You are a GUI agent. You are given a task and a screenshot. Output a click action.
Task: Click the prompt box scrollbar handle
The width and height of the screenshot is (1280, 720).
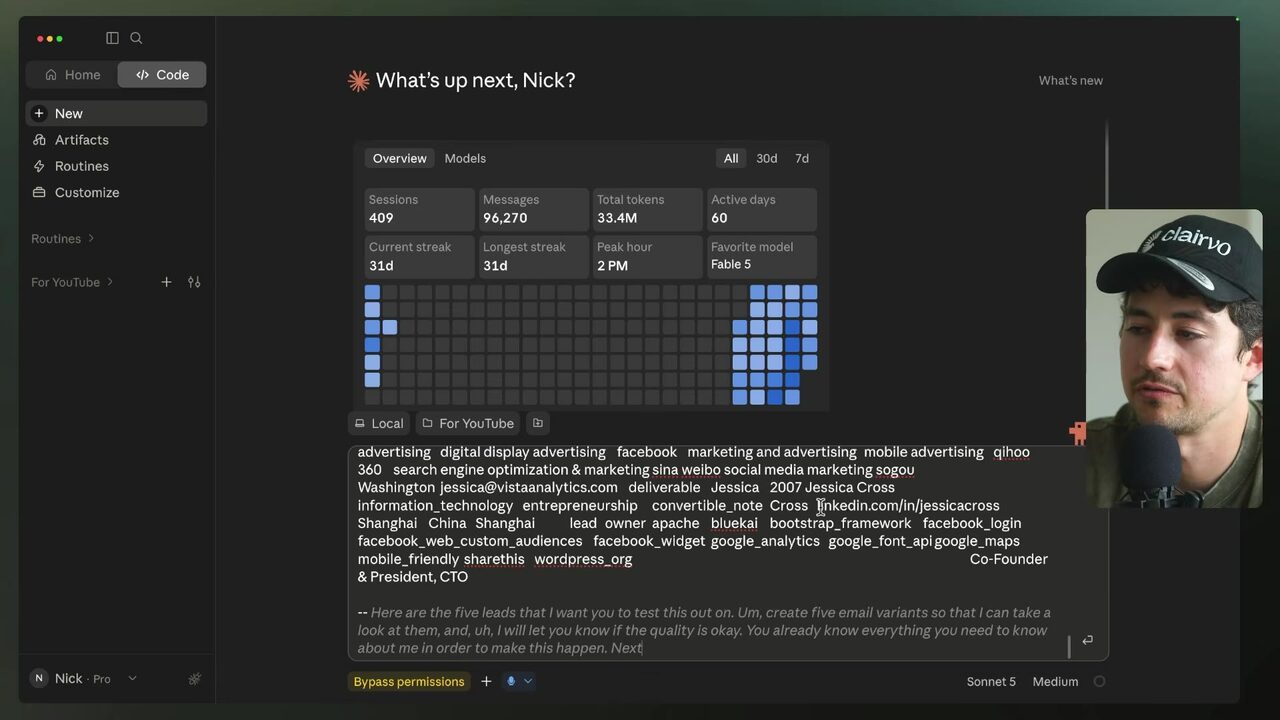(1069, 646)
